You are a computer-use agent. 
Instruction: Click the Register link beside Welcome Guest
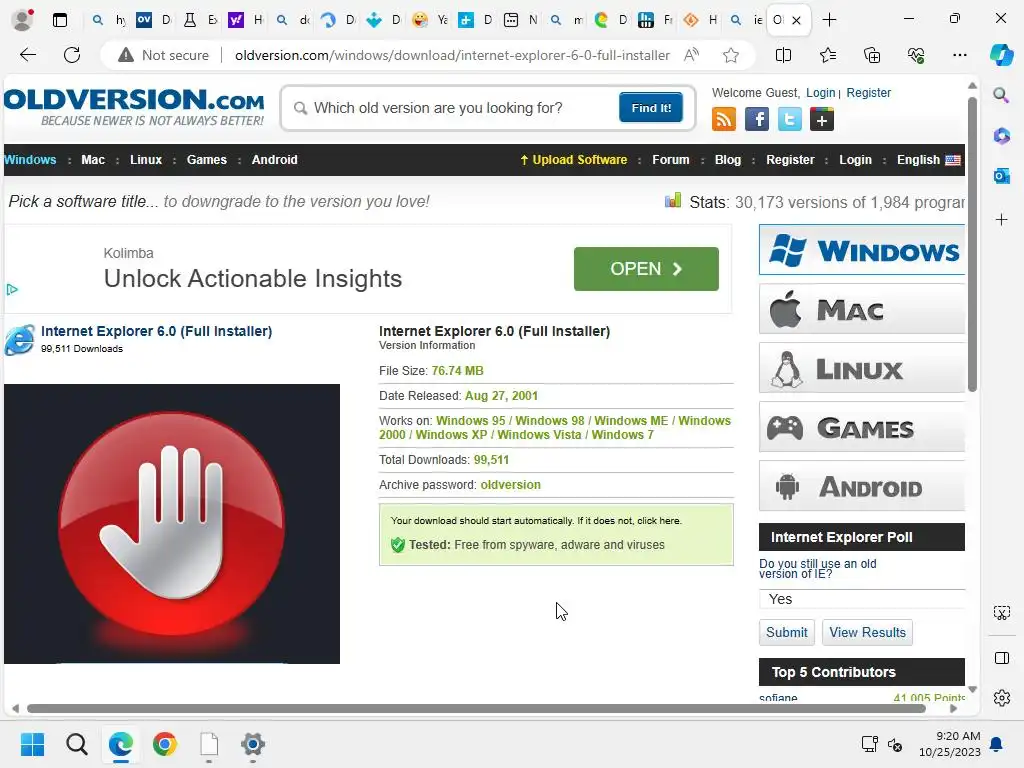tap(868, 93)
